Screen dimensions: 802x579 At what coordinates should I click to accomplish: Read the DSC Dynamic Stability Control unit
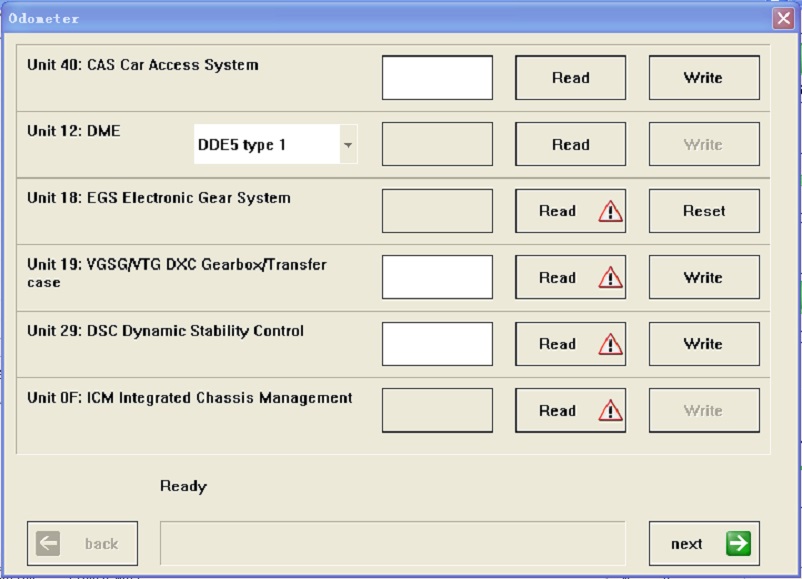coord(570,344)
